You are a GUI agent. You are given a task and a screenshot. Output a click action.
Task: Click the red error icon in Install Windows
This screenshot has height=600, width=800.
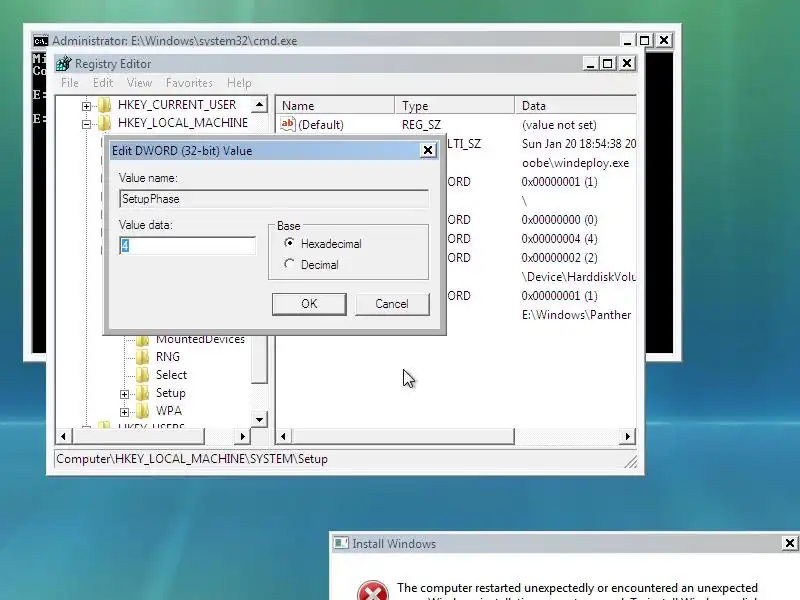point(372,590)
